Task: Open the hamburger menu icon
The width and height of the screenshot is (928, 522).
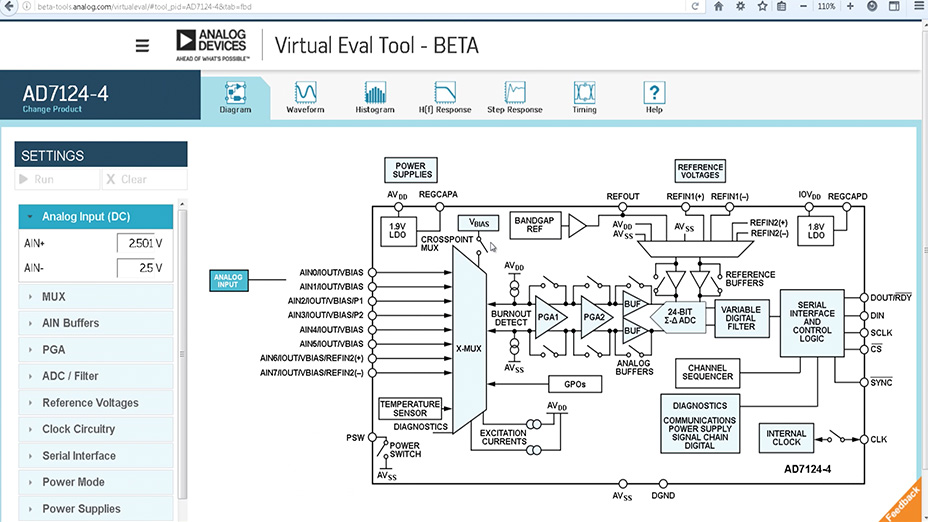Action: (x=142, y=46)
